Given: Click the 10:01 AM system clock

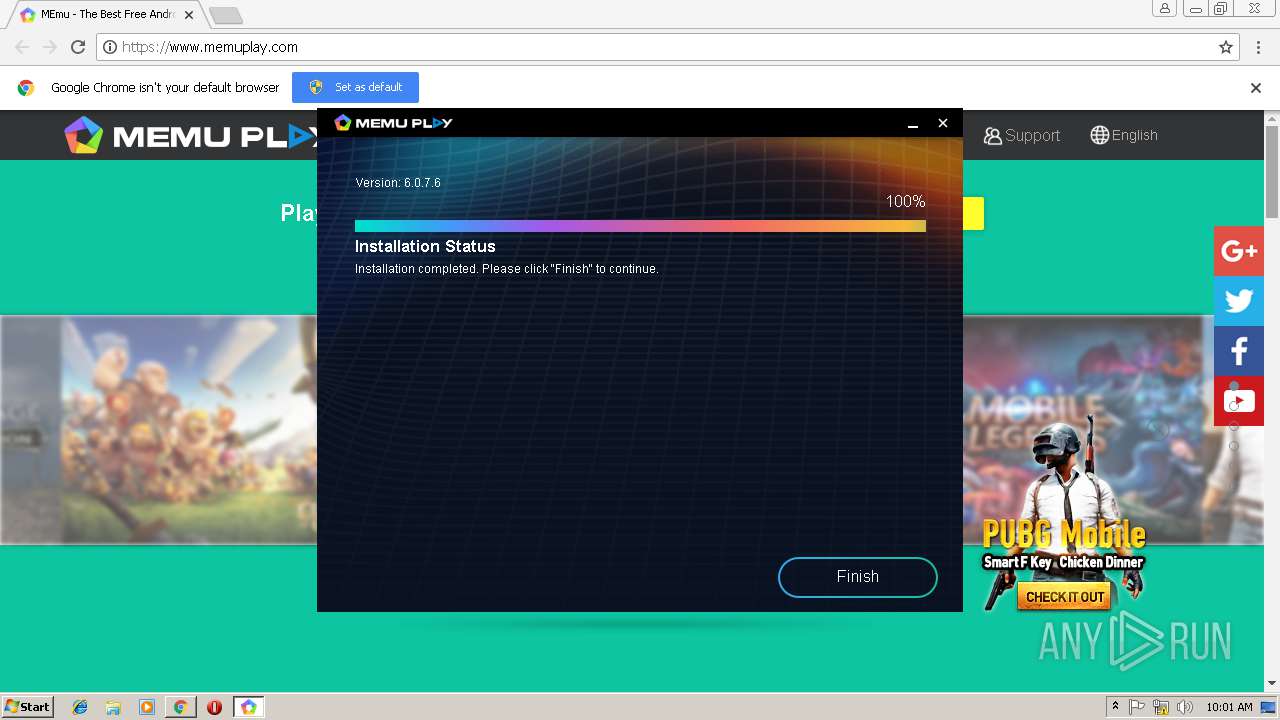Looking at the screenshot, I should click(x=1229, y=707).
